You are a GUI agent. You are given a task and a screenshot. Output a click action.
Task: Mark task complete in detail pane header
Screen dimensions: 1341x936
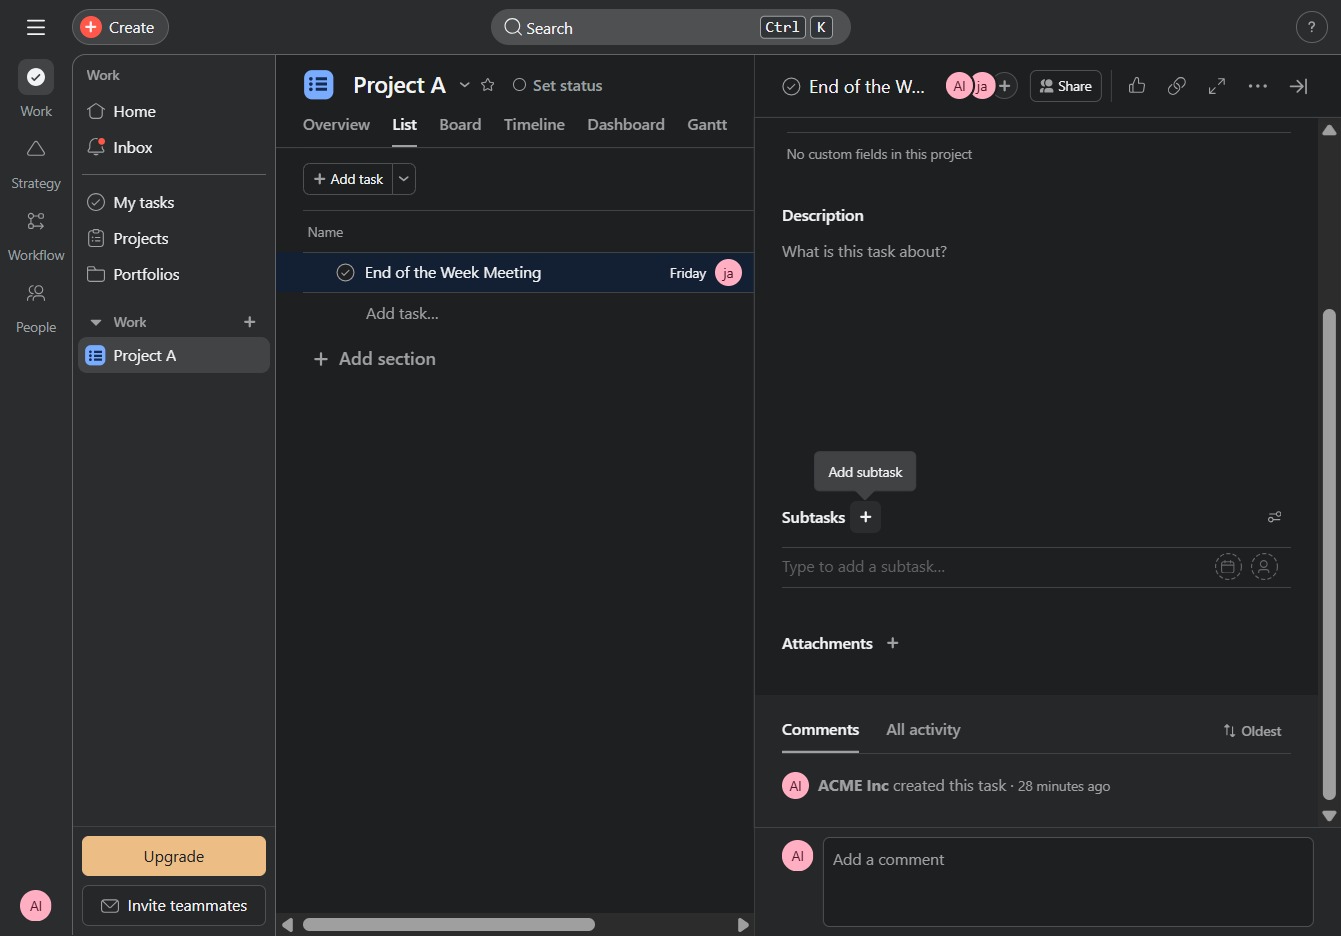(791, 86)
